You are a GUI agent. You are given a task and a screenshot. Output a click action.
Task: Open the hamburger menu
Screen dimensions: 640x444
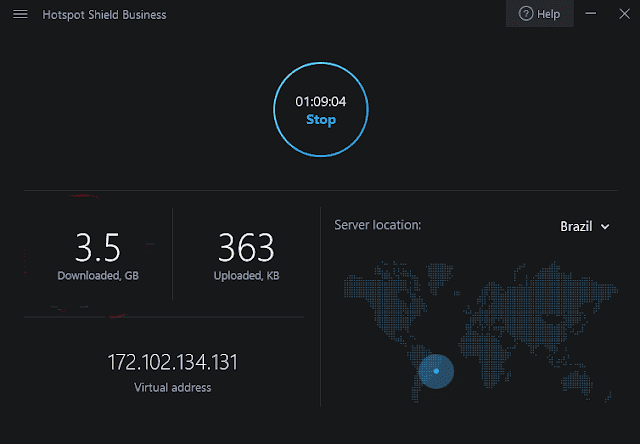[x=20, y=14]
